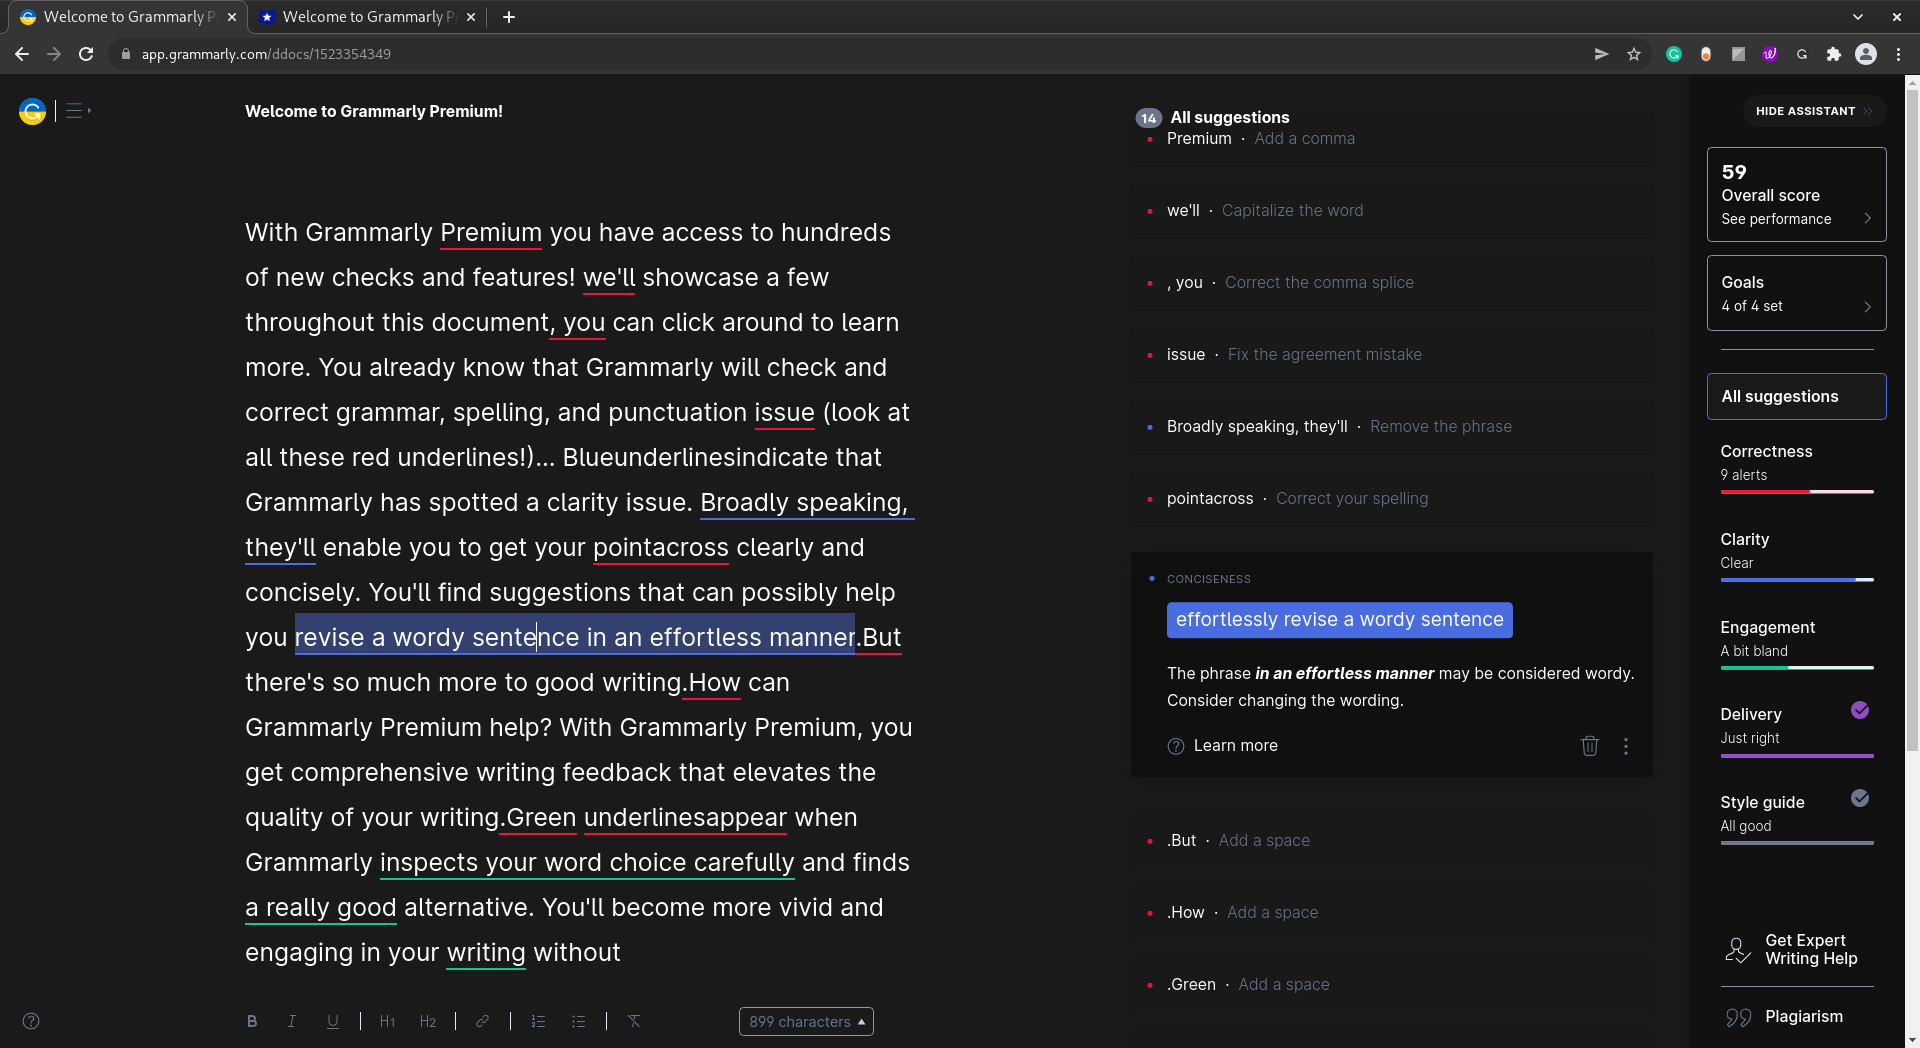Image resolution: width=1920 pixels, height=1048 pixels.
Task: Close the first Grammarly browser tab
Action: pos(232,17)
